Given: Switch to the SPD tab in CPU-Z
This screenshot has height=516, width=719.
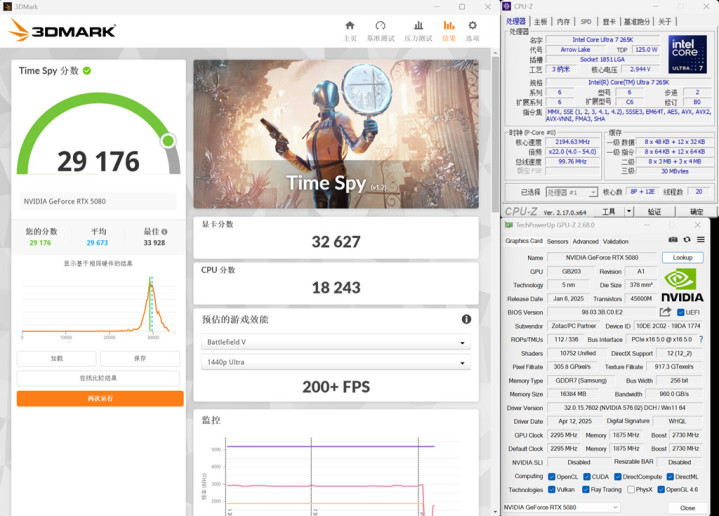Looking at the screenshot, I should pyautogui.click(x=586, y=21).
